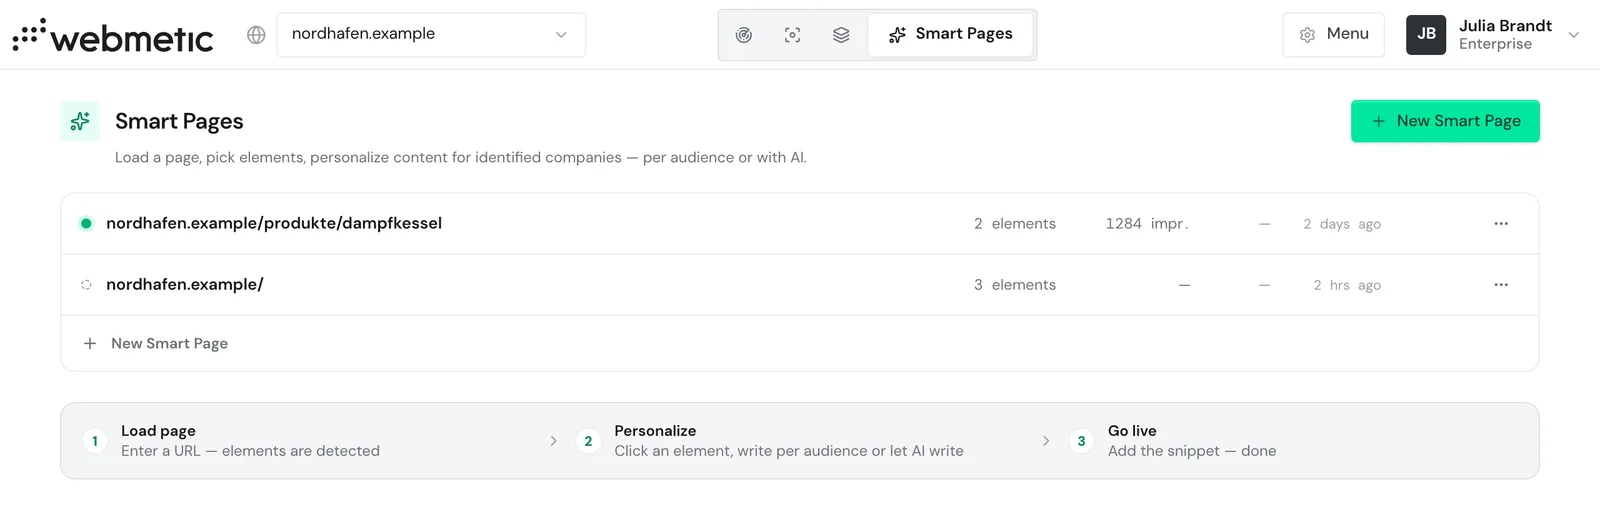Click the green live status dot for dampfkessel

pyautogui.click(x=86, y=224)
